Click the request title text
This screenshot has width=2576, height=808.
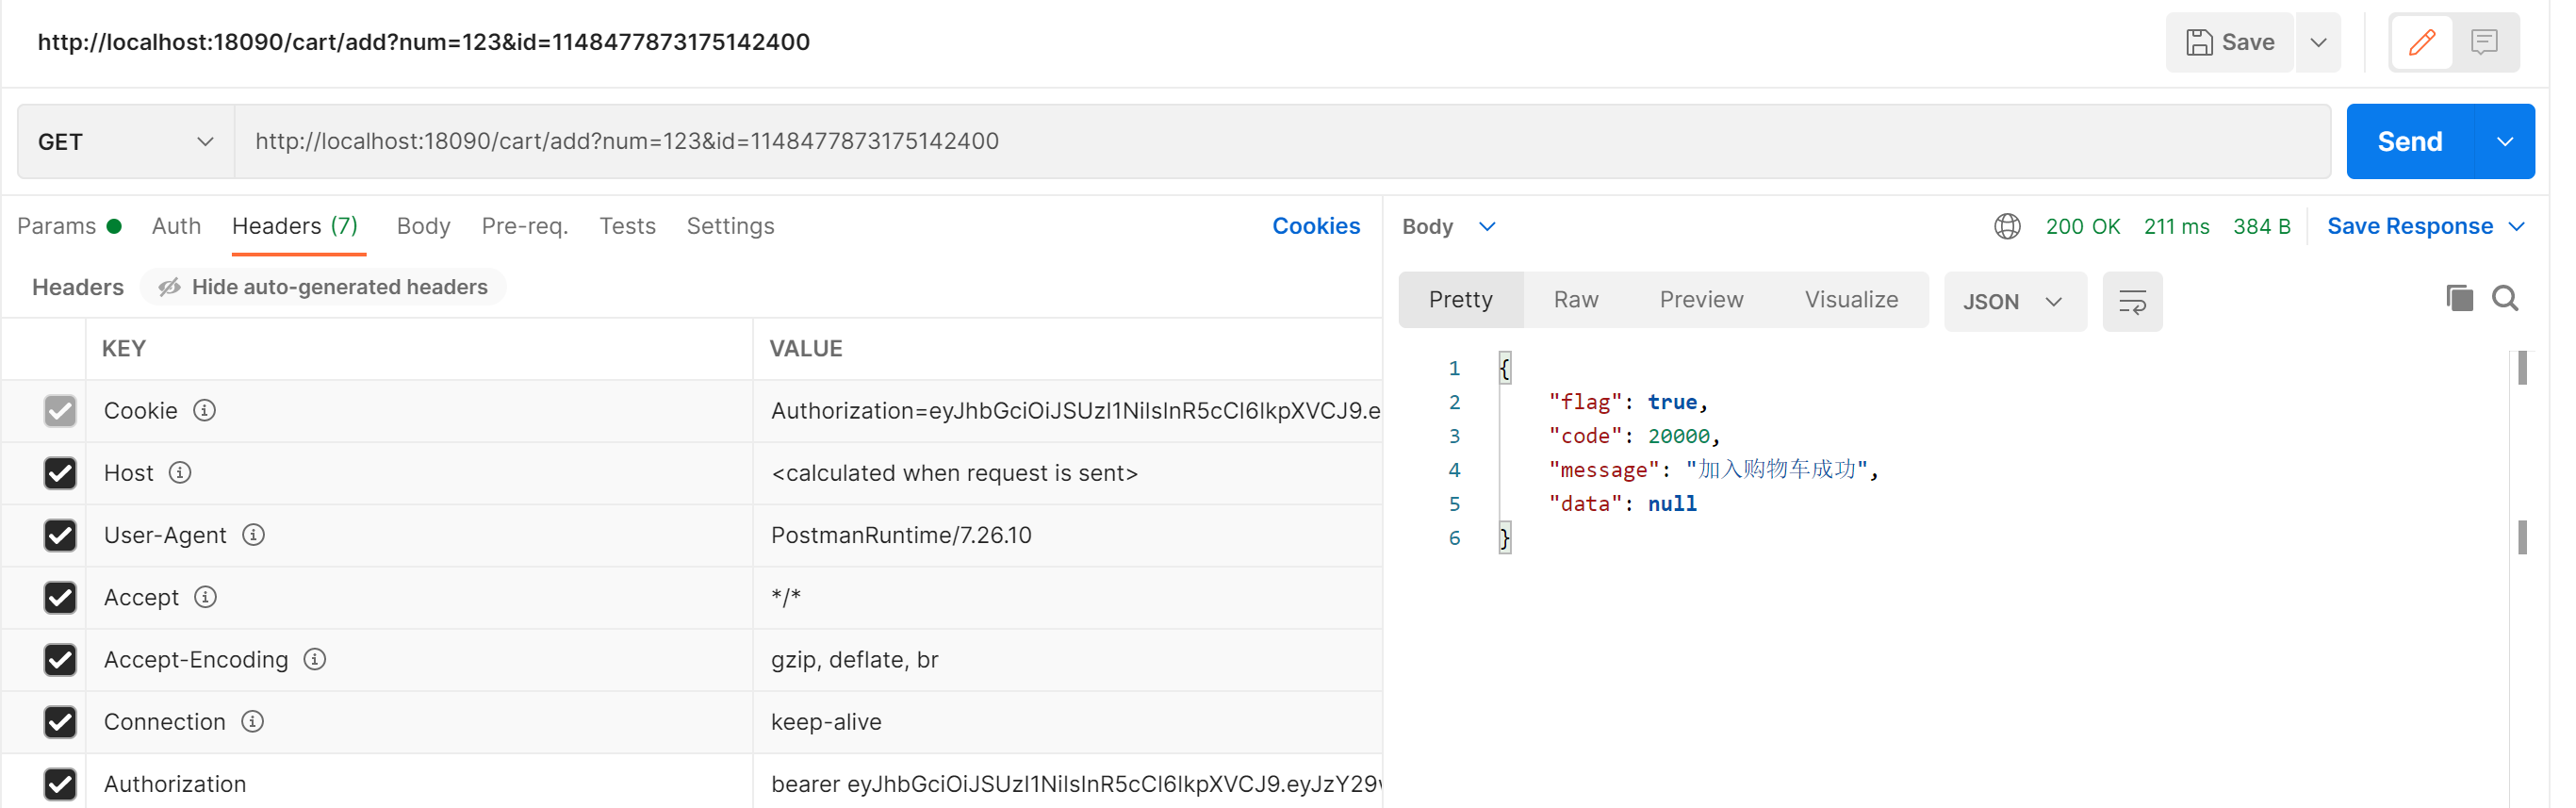click(423, 42)
